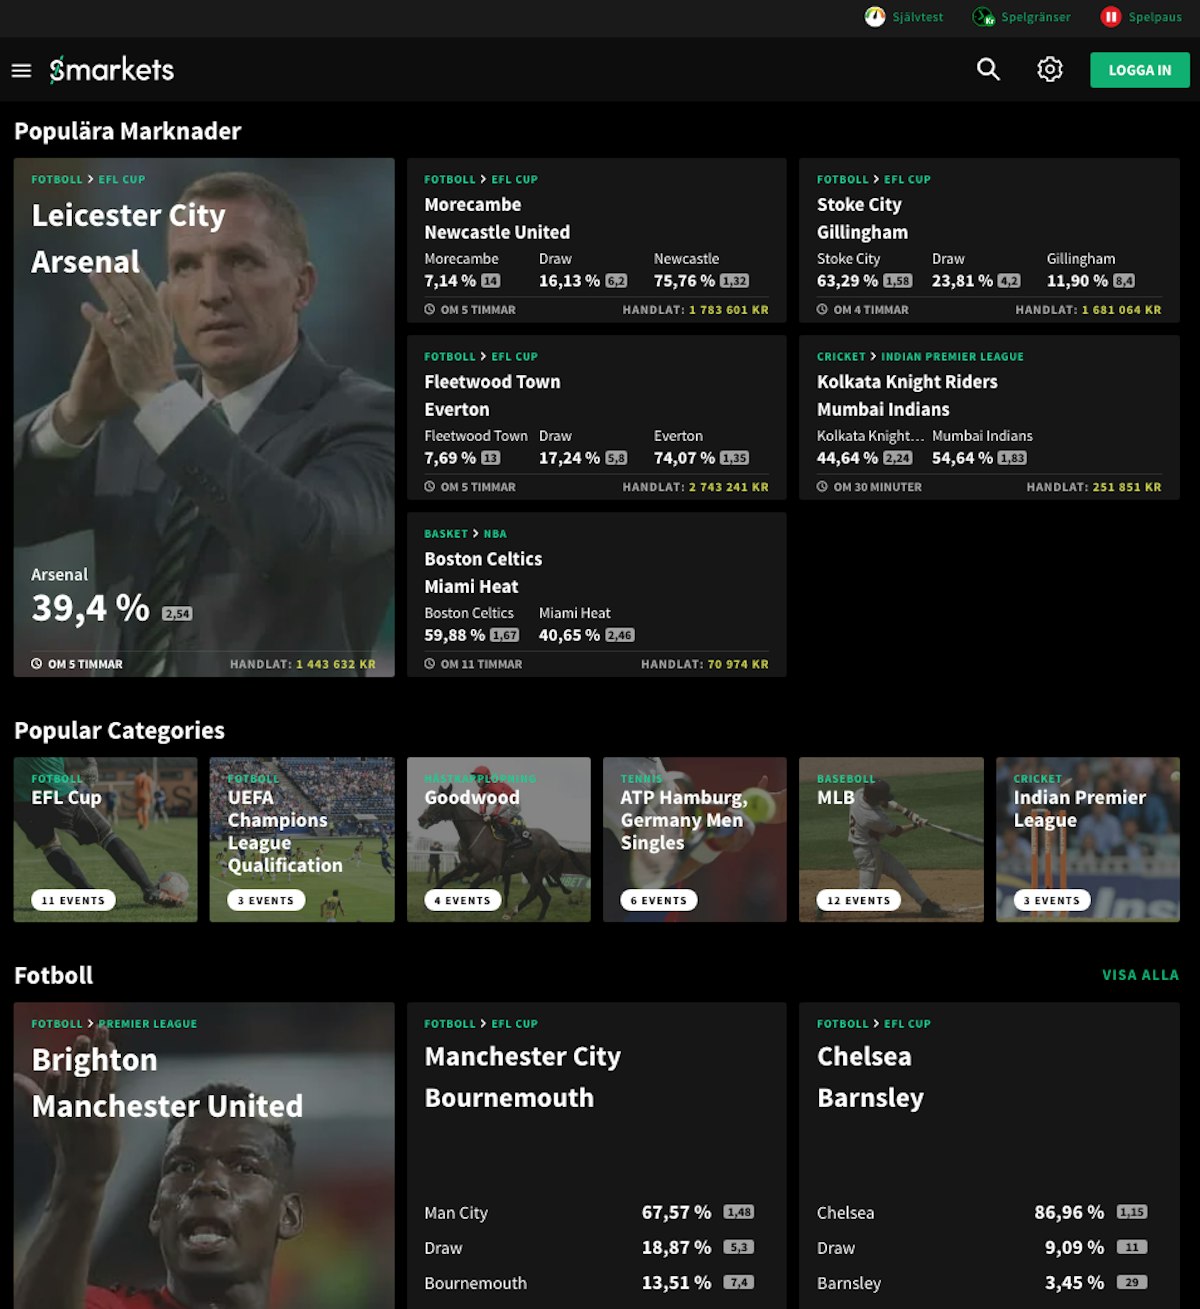Screen dimensions: 1200x1309
Task: Open Indian Premier League category tile
Action: [x=1088, y=839]
